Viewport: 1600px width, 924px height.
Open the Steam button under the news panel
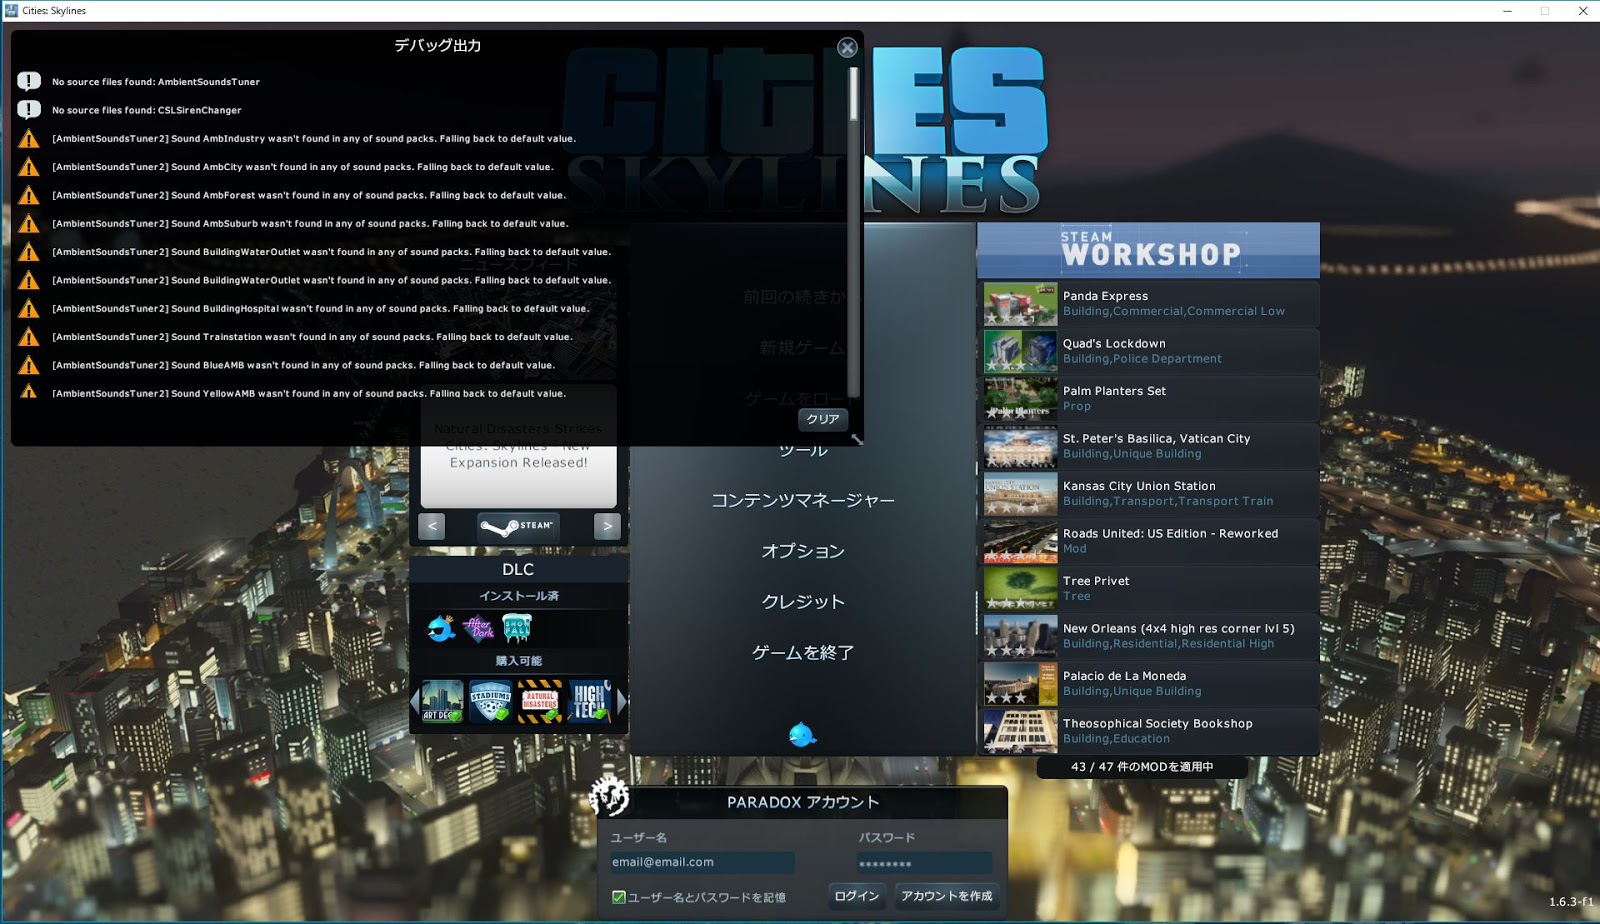click(x=518, y=526)
